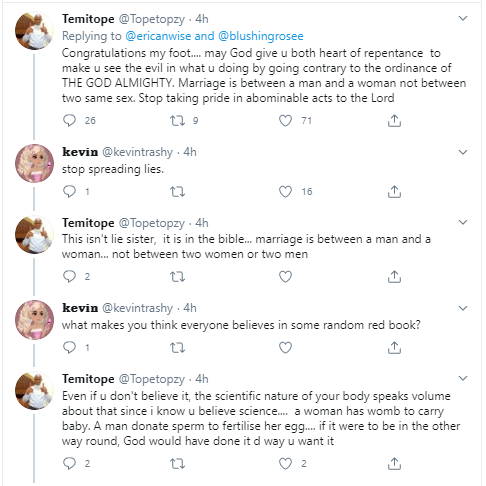
Task: Retweet kevin's "stop spreading lies" tweet
Action: [x=177, y=192]
